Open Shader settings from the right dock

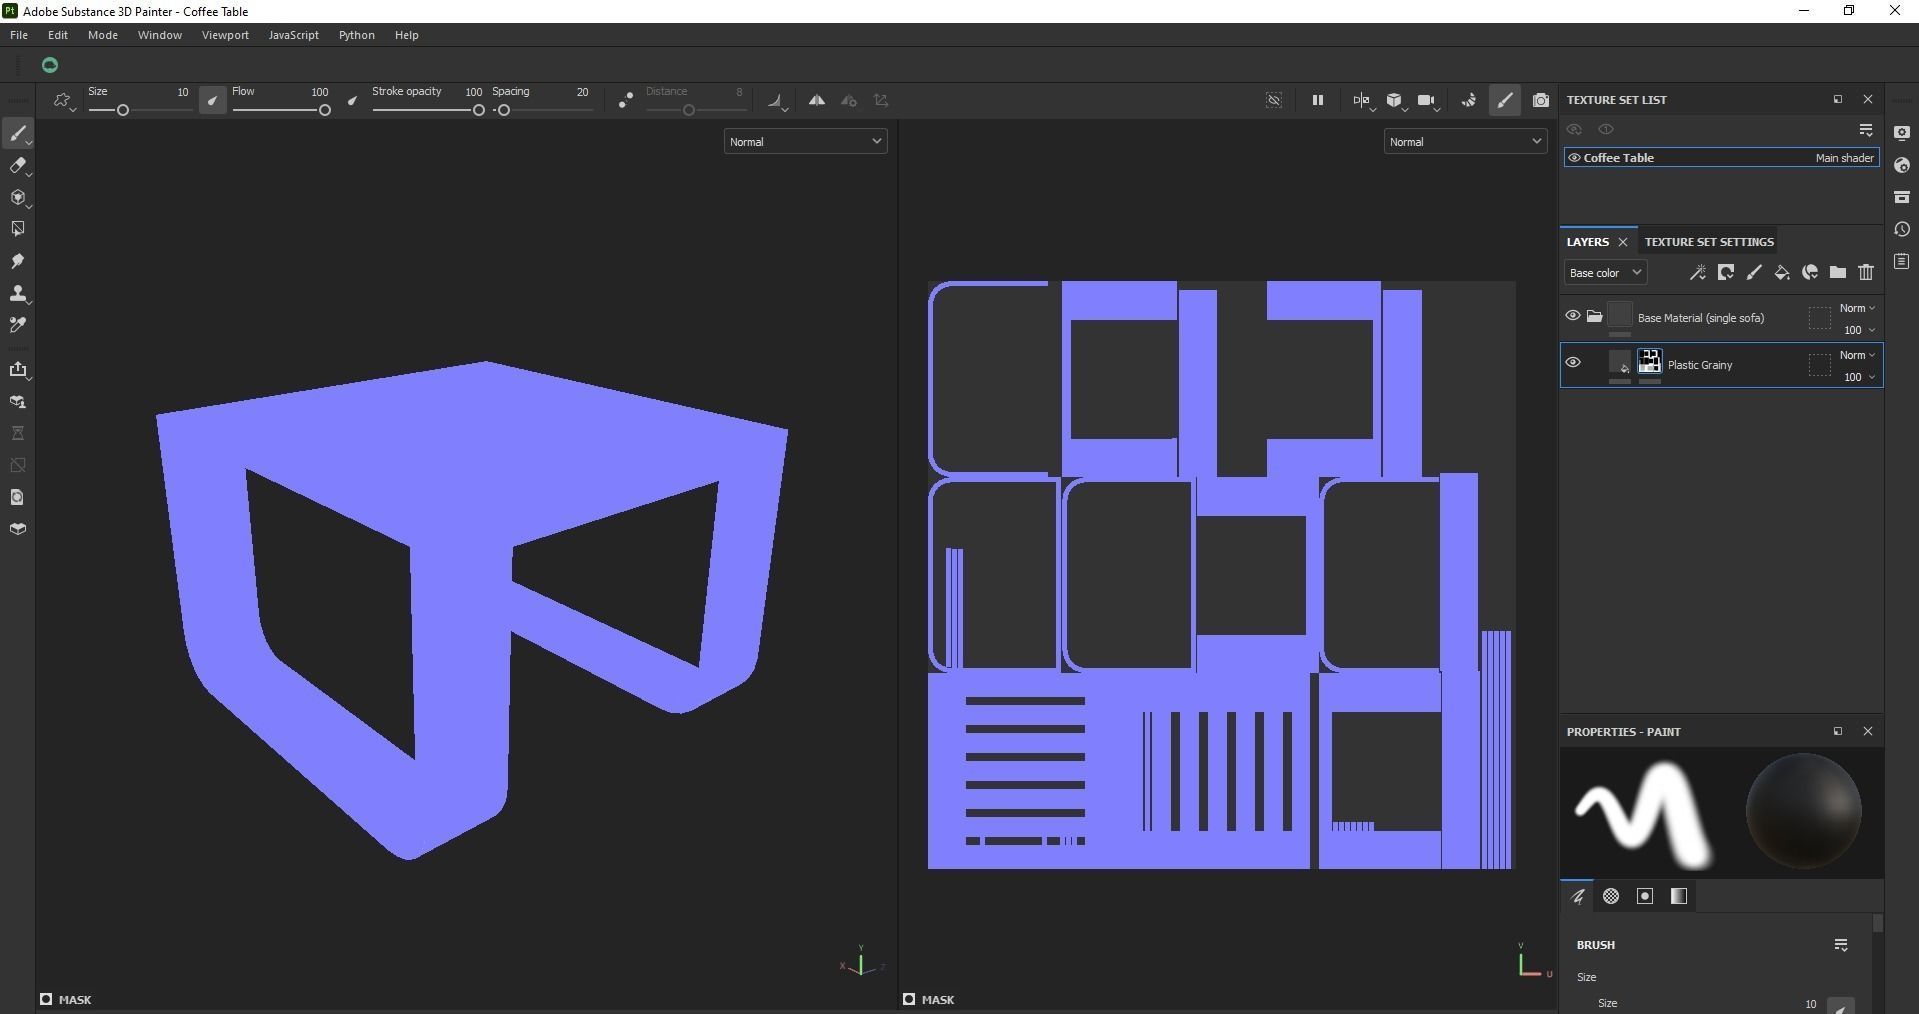(x=1902, y=165)
